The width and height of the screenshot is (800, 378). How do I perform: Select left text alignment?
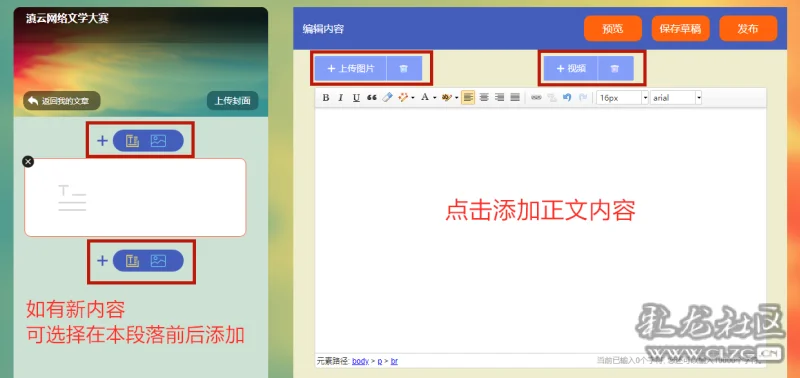pyautogui.click(x=468, y=98)
